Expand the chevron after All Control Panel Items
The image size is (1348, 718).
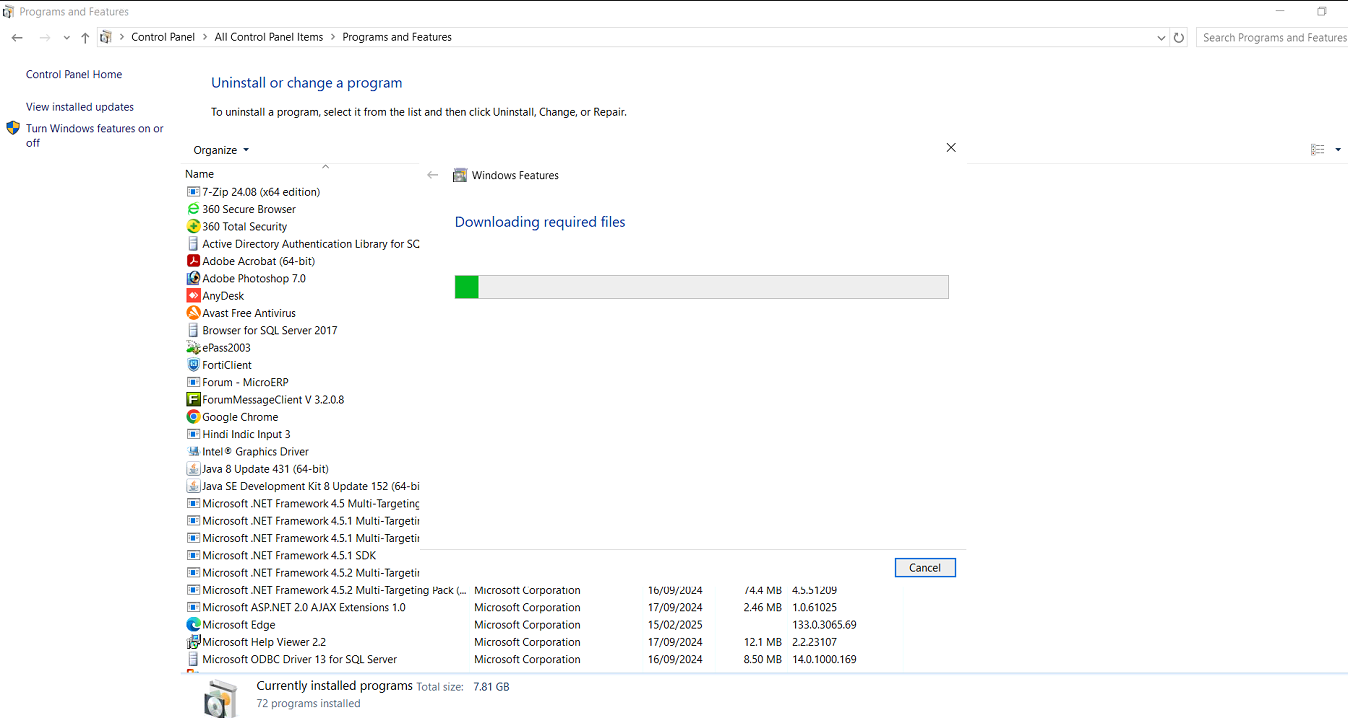[x=333, y=38]
